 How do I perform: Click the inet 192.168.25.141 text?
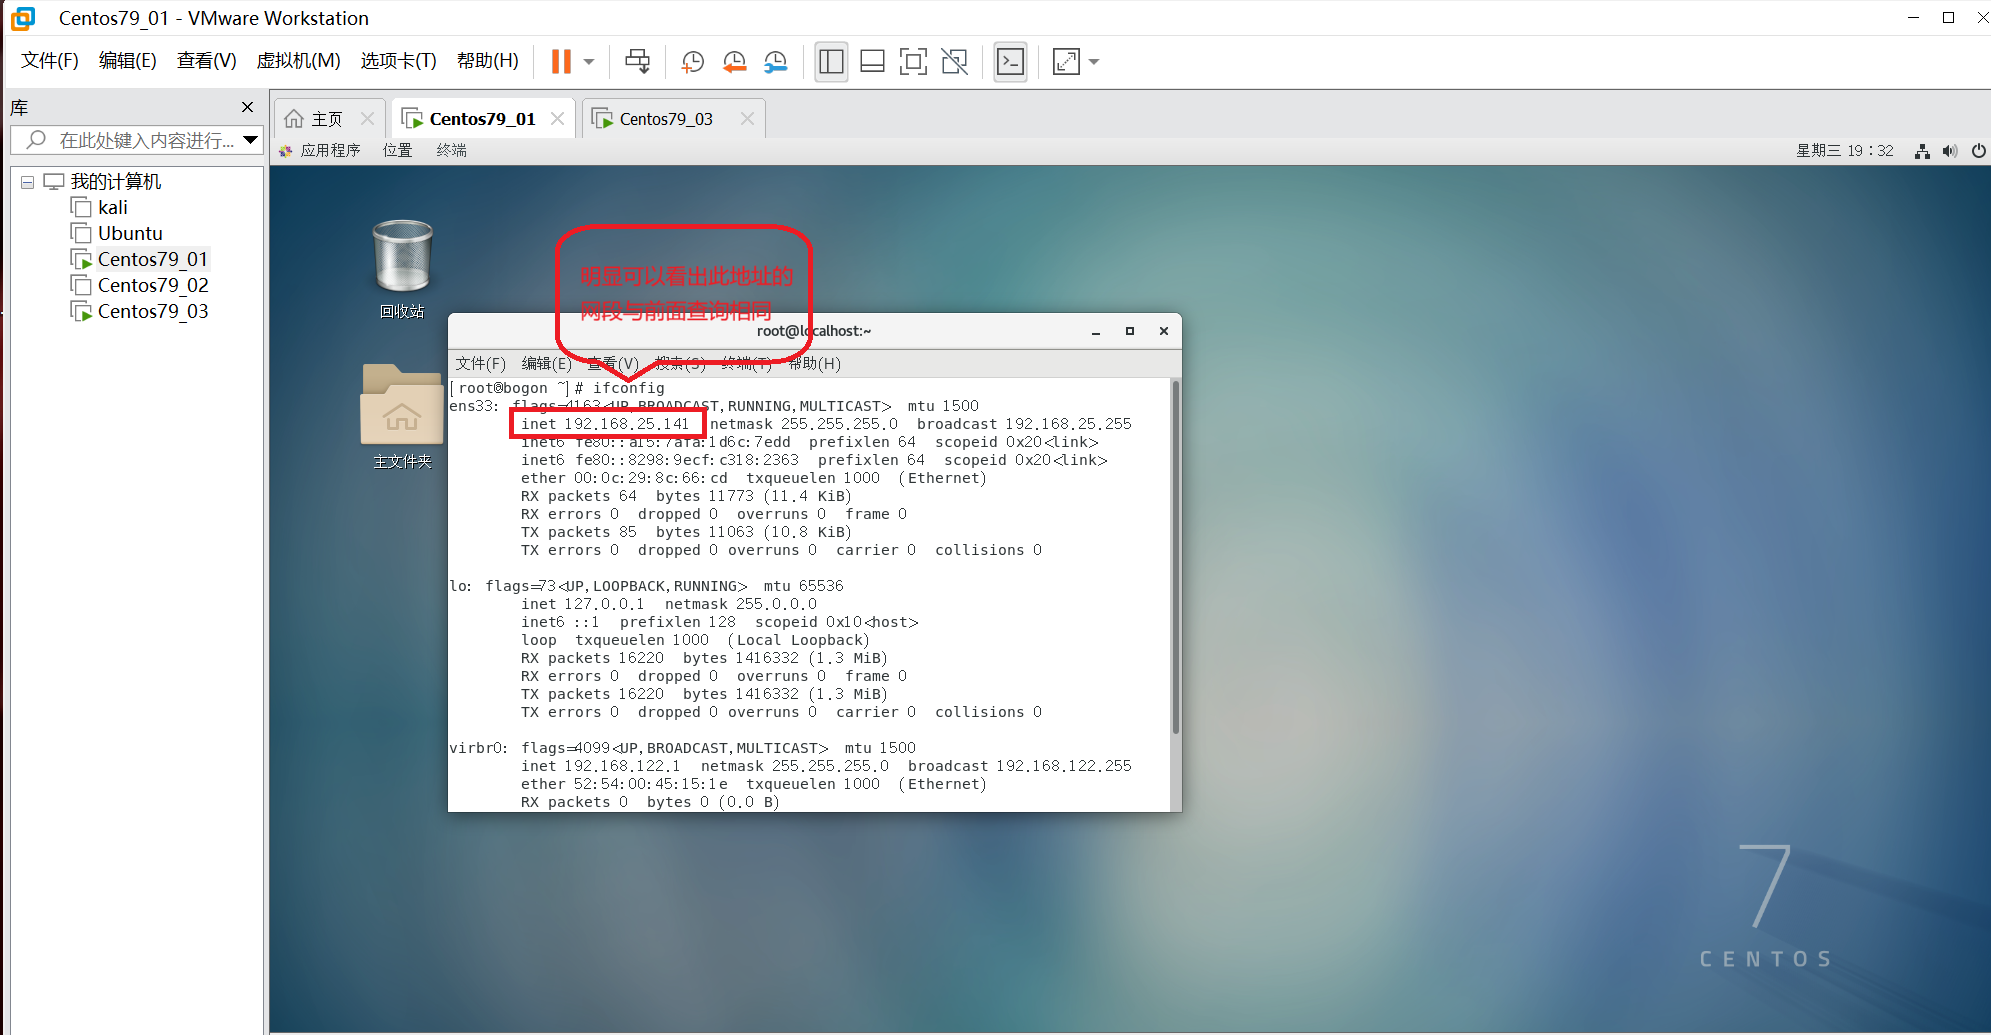pos(605,424)
